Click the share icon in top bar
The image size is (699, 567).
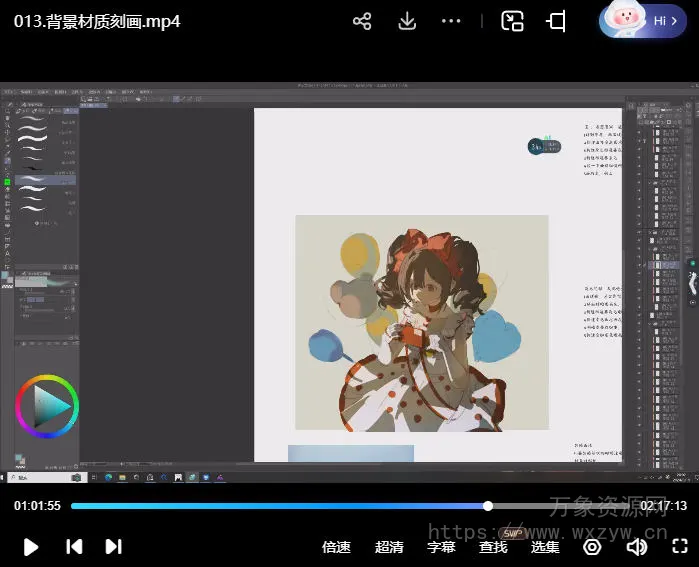click(362, 21)
